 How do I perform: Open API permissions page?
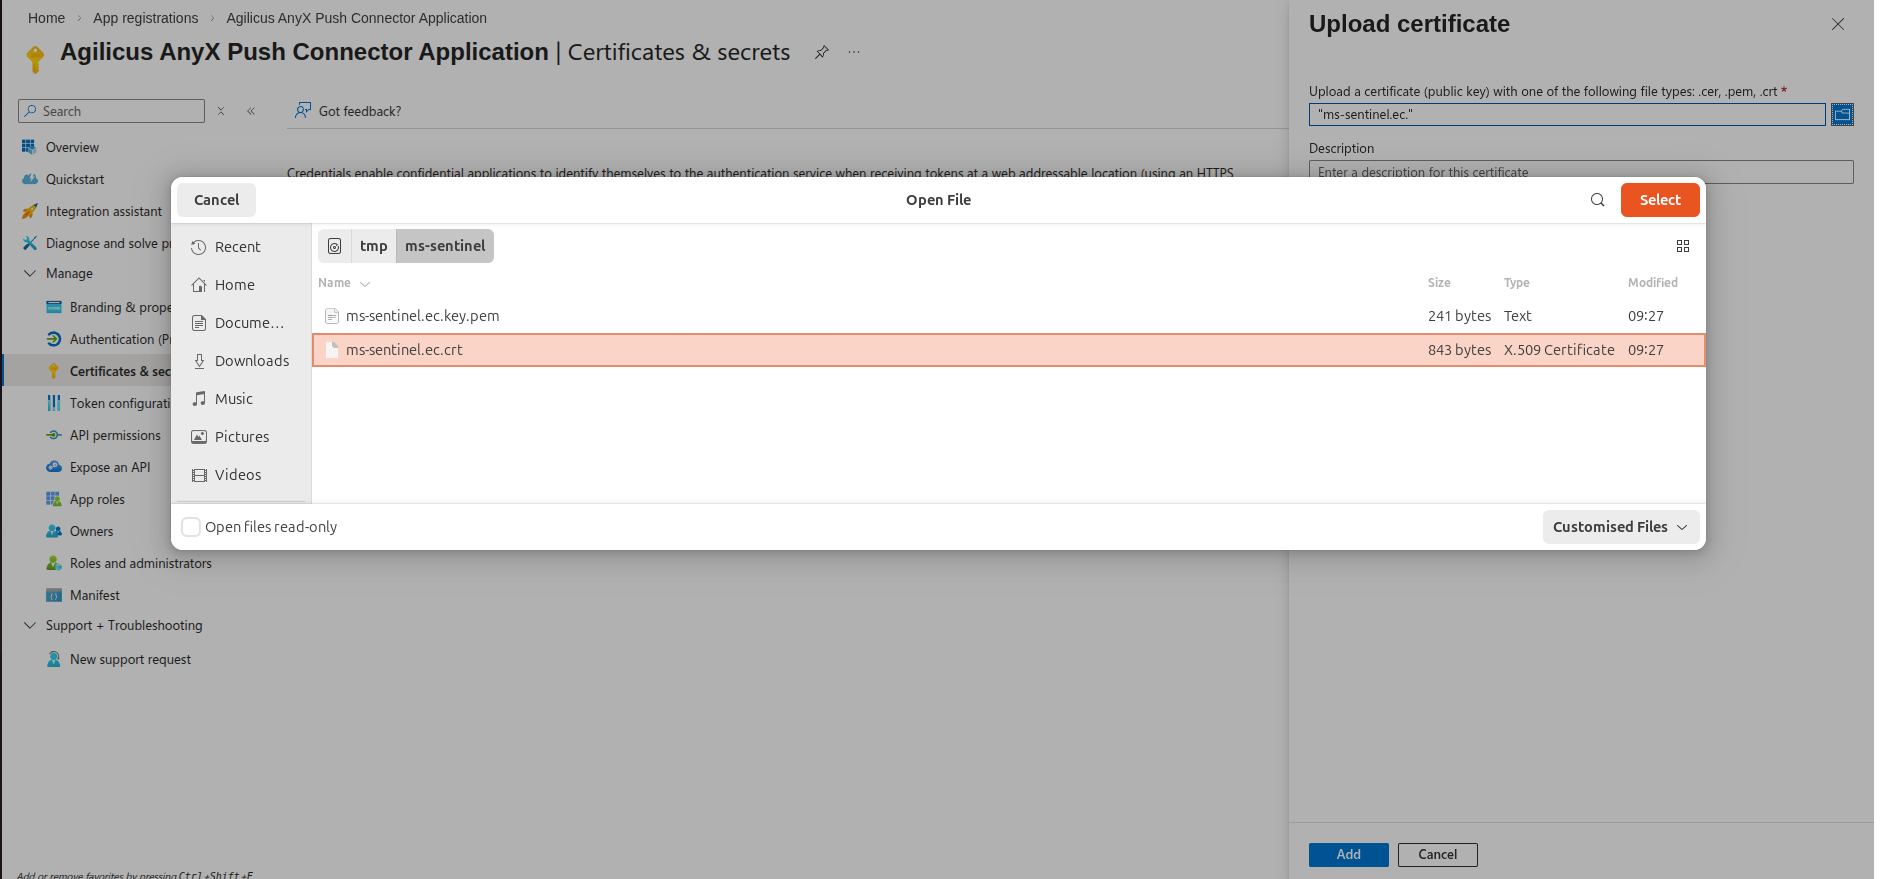pos(115,435)
